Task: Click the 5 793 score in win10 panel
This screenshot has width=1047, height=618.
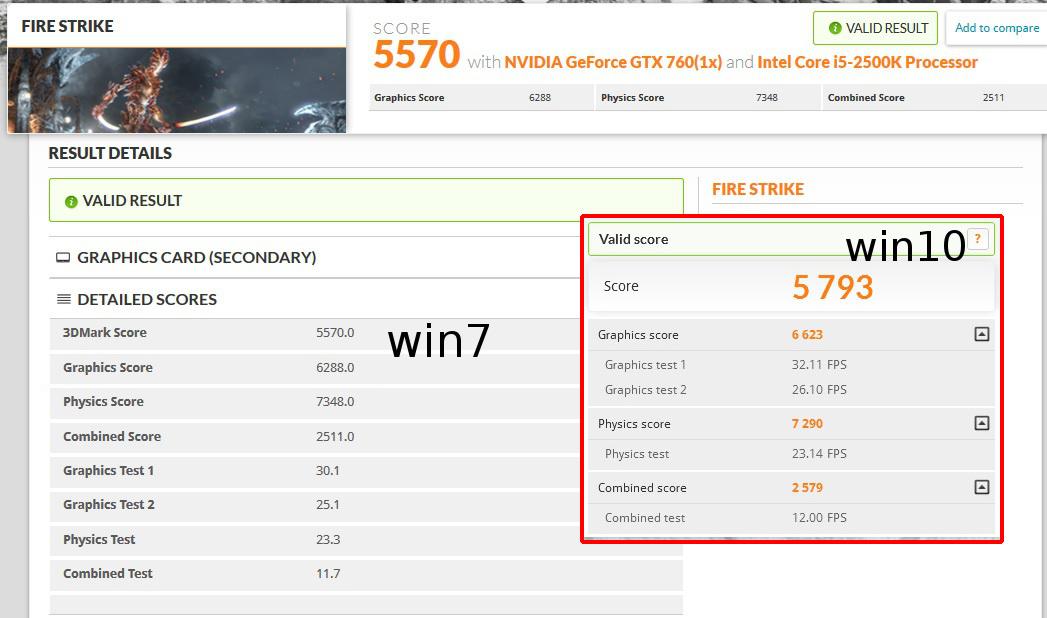Action: coord(833,288)
